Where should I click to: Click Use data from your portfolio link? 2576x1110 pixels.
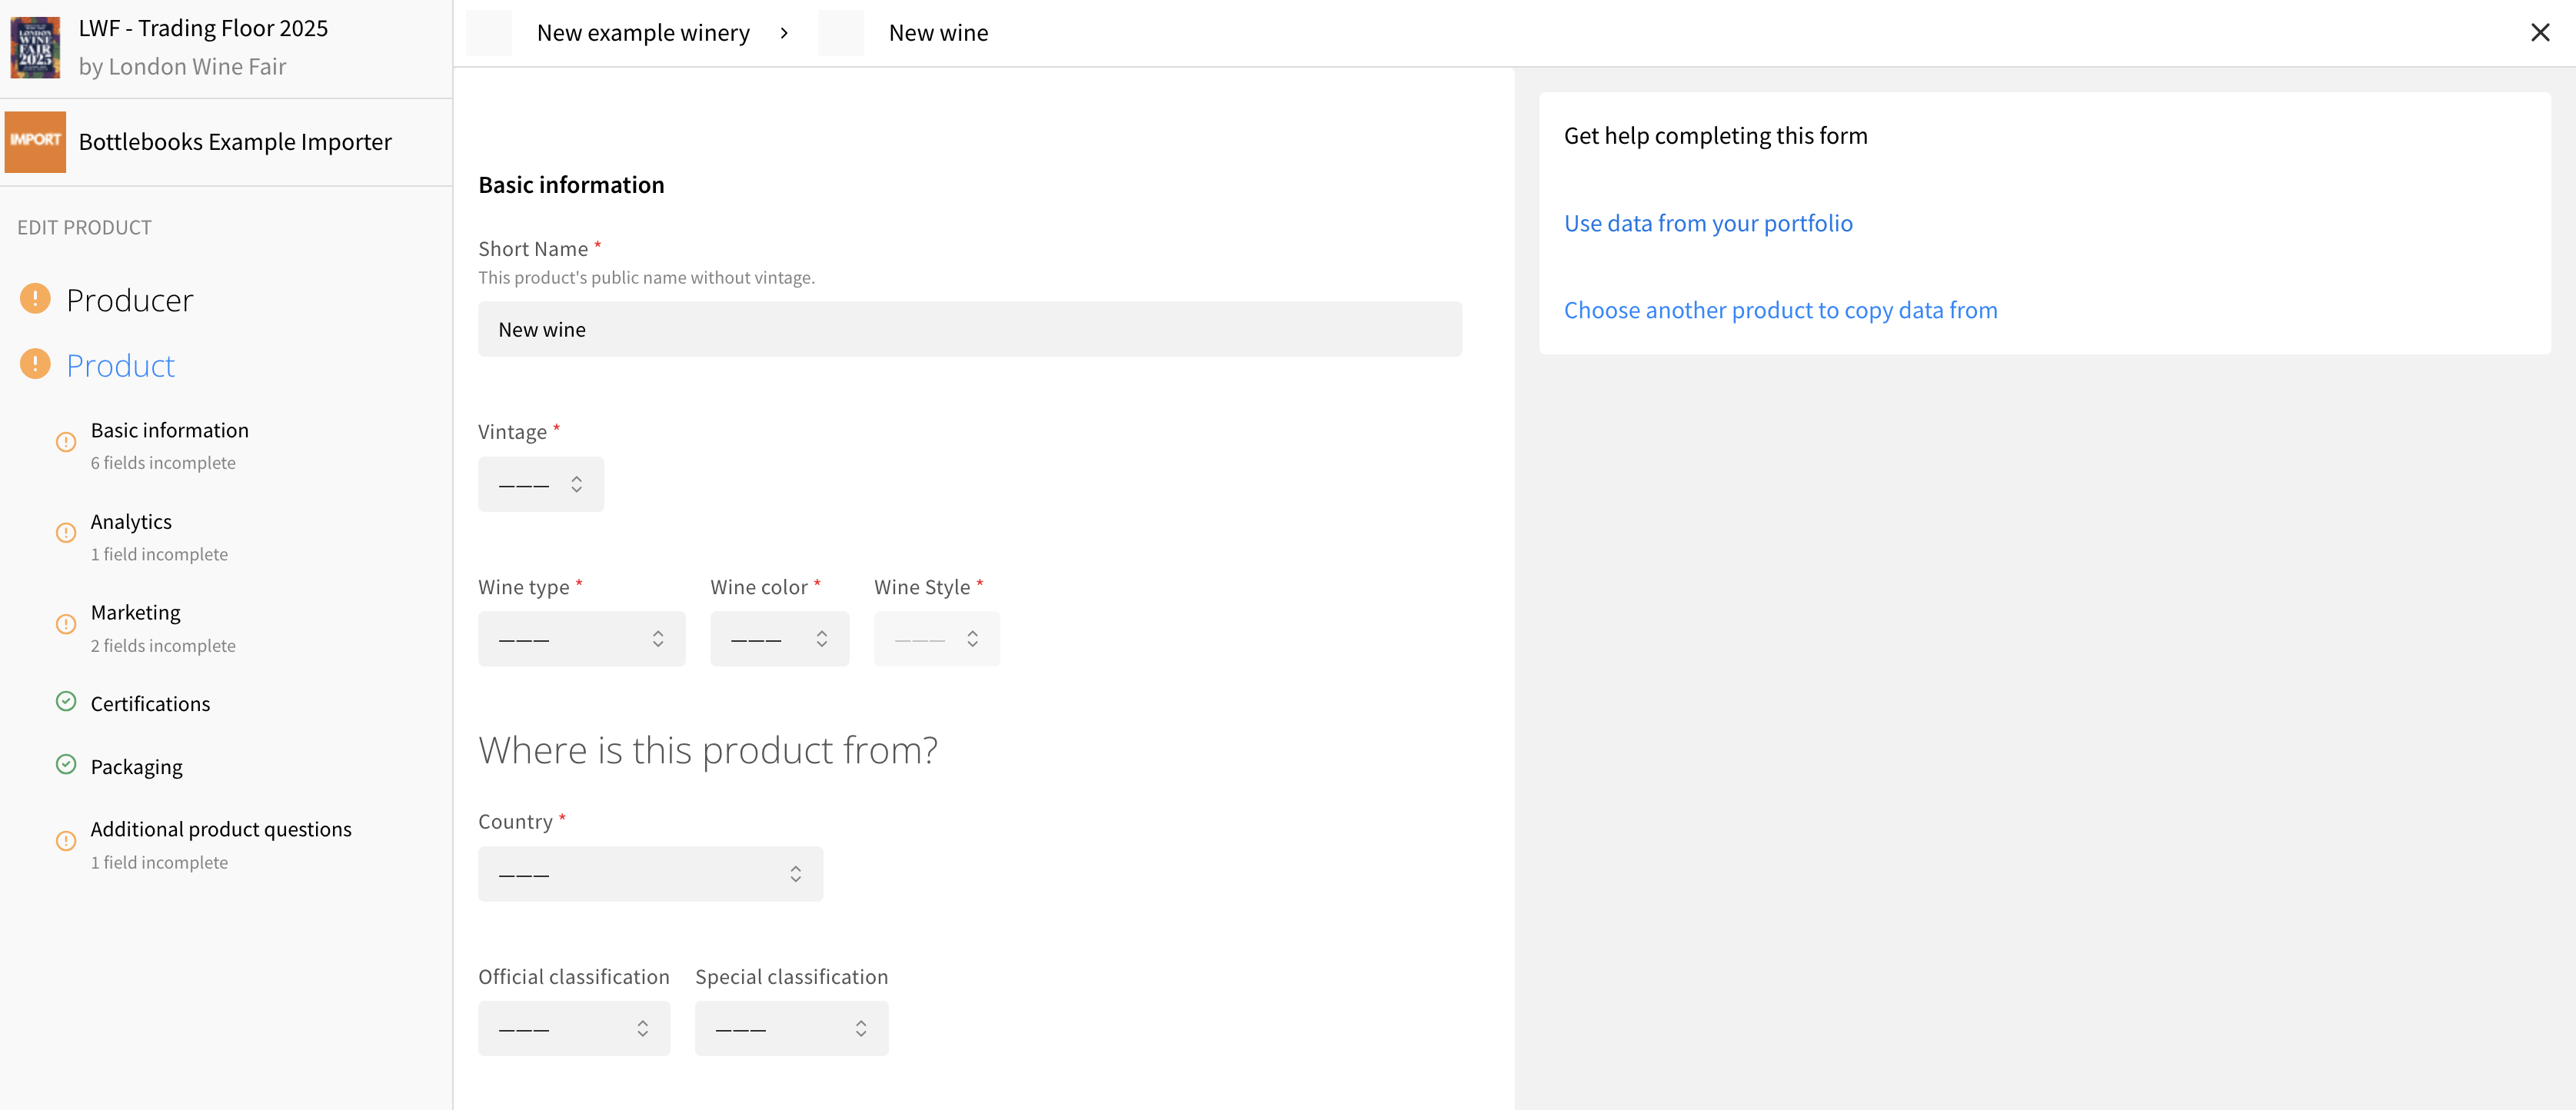click(1707, 223)
